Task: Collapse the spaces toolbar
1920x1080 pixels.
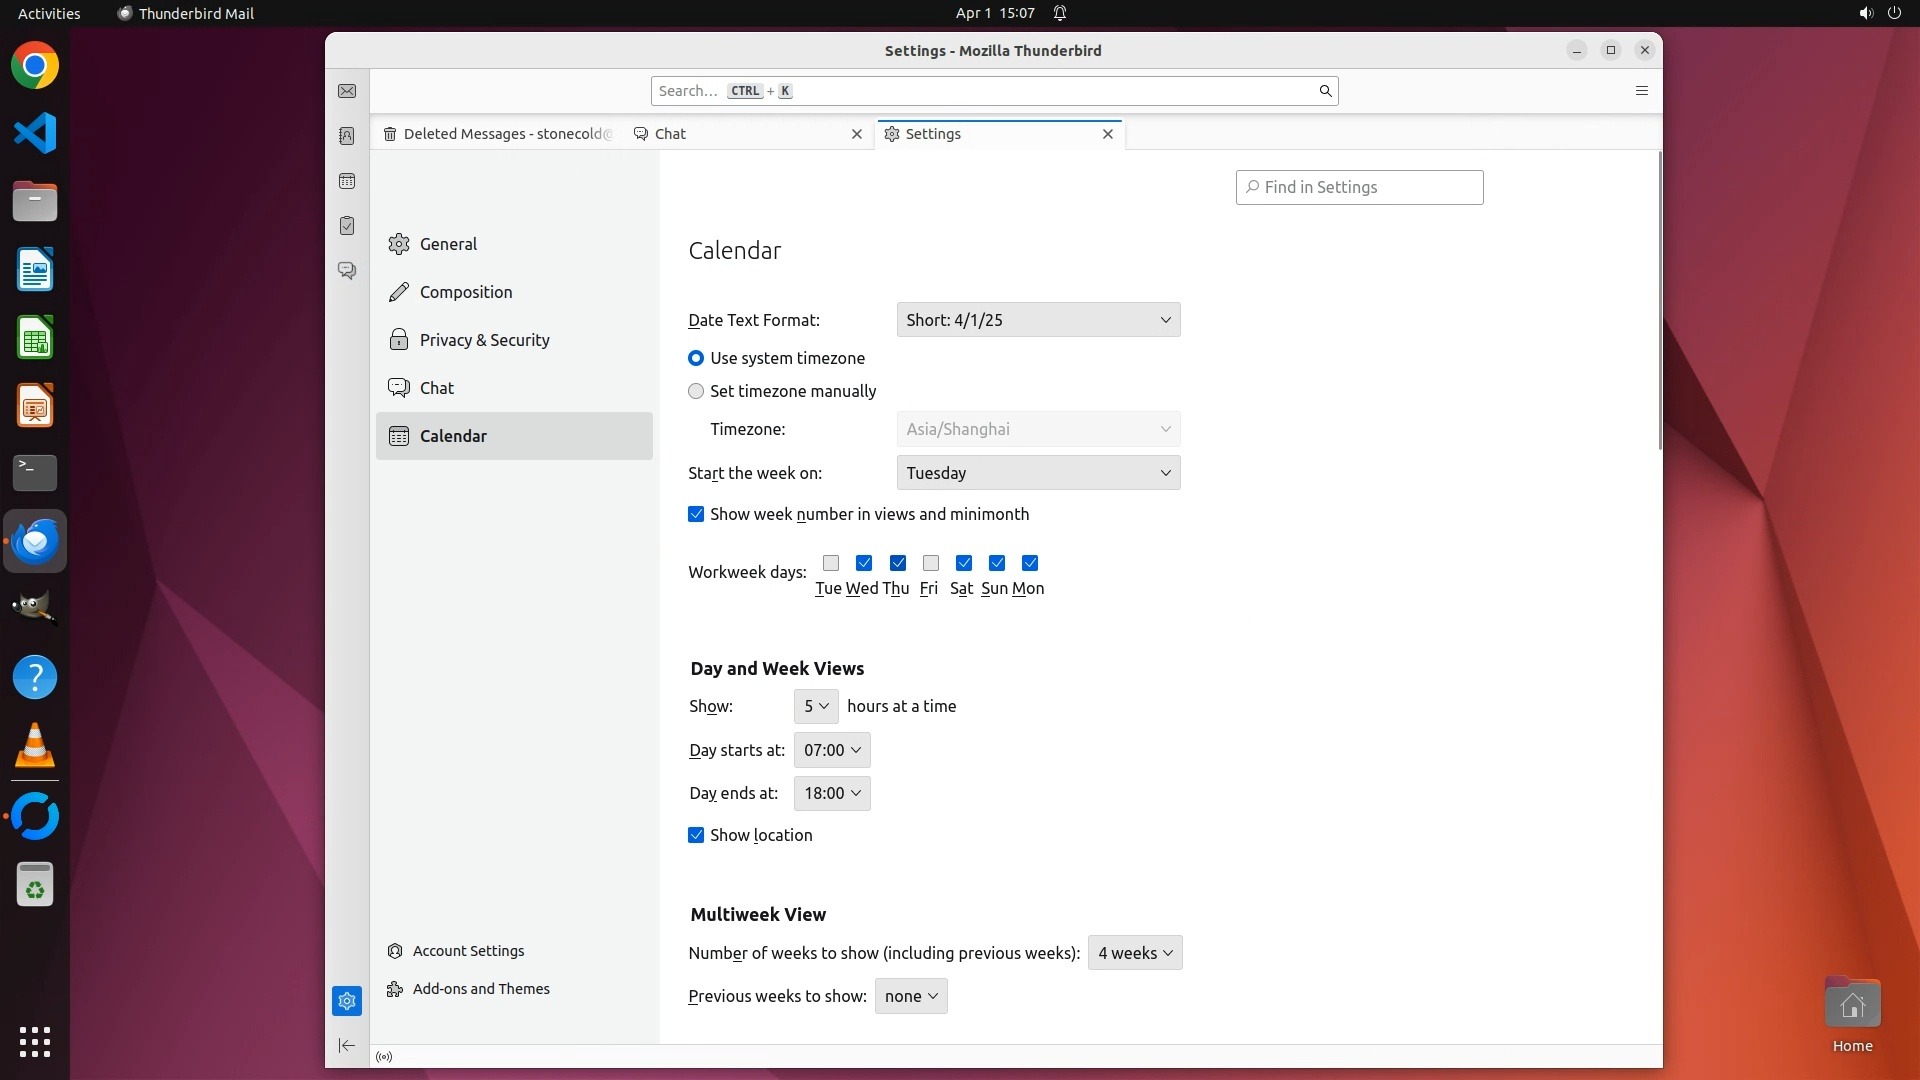Action: (x=347, y=1045)
